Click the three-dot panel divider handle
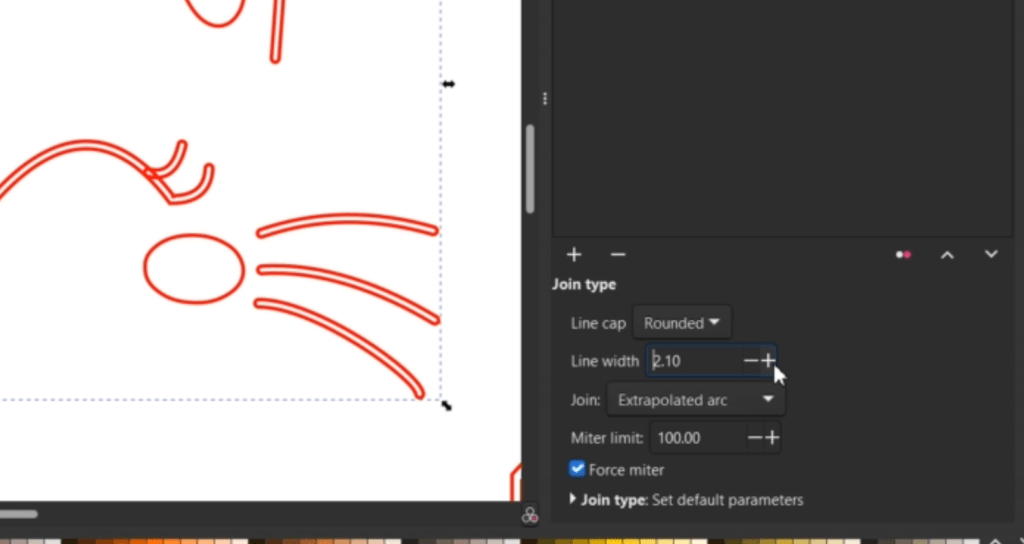The image size is (1024, 544). click(x=545, y=99)
